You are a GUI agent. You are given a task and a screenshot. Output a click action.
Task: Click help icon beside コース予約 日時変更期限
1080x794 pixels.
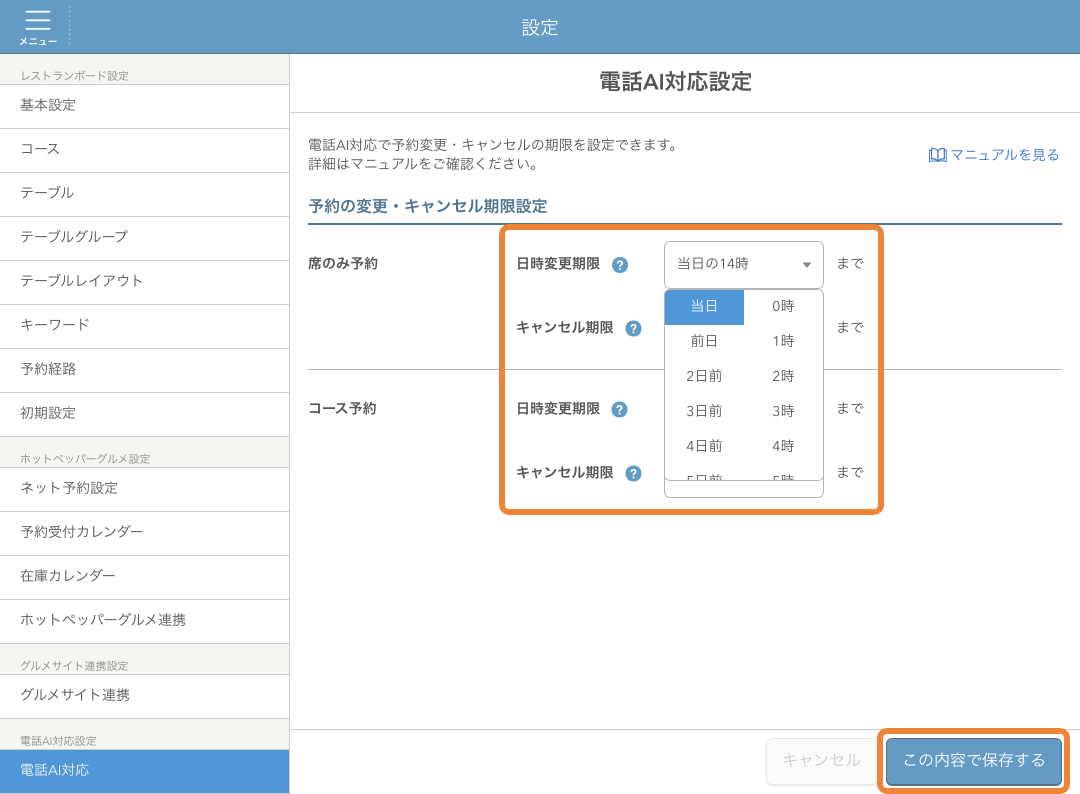[x=620, y=410]
